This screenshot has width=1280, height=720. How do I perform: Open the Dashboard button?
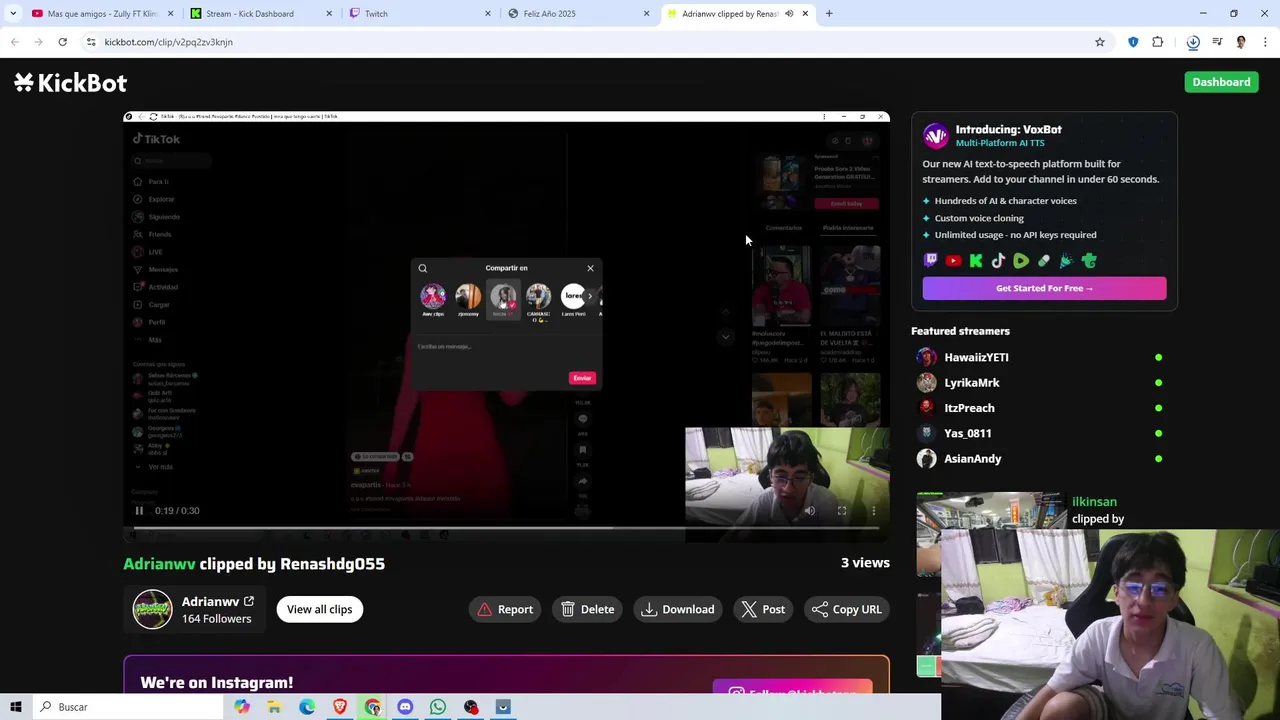tap(1221, 82)
